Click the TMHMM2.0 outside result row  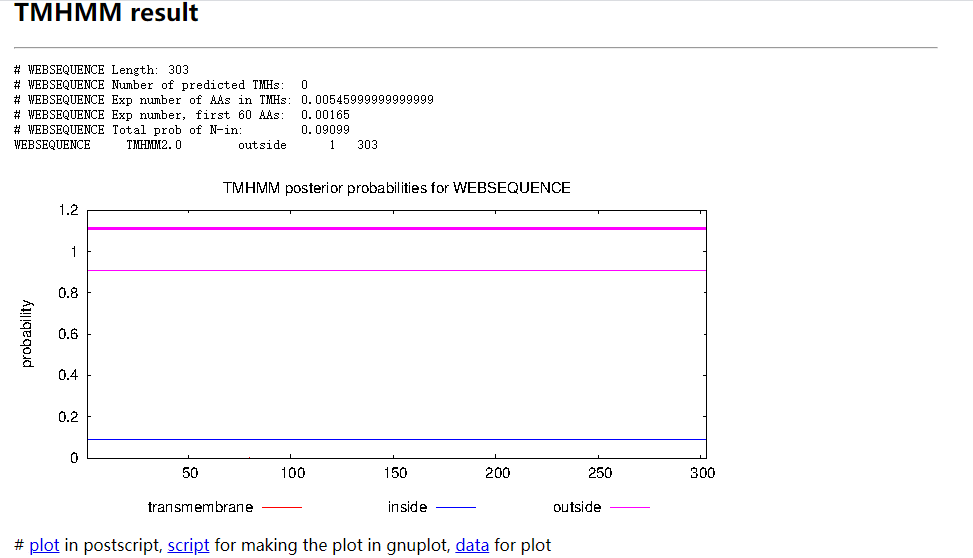[x=195, y=145]
